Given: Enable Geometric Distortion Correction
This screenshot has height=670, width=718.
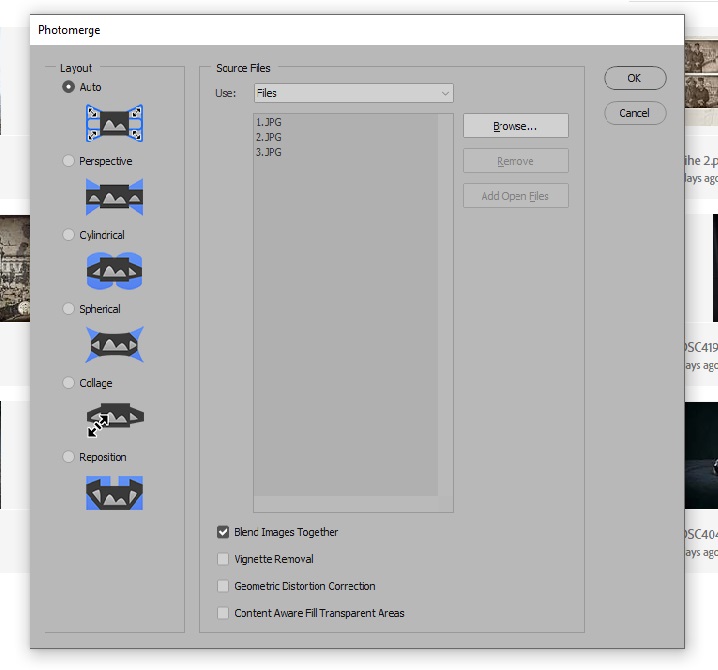Looking at the screenshot, I should click(x=223, y=587).
